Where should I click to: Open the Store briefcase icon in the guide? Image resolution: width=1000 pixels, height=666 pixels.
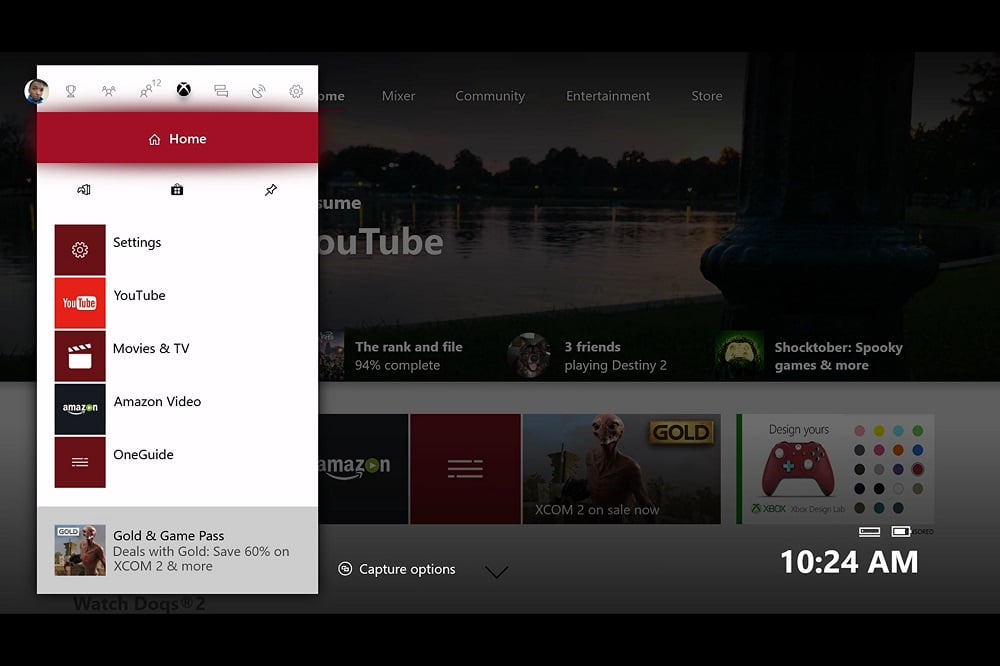click(x=176, y=190)
